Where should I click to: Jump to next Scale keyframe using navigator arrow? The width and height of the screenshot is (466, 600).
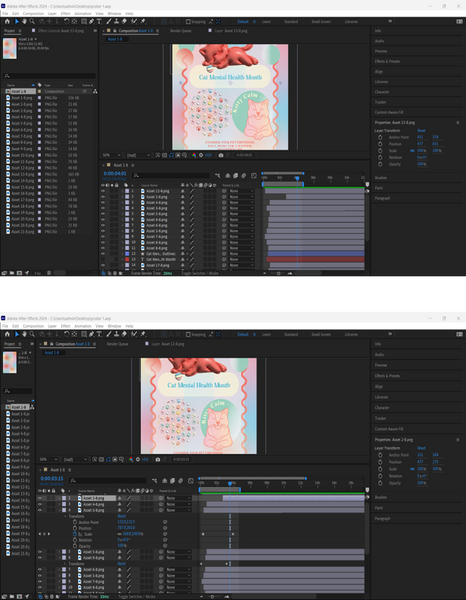tap(49, 534)
